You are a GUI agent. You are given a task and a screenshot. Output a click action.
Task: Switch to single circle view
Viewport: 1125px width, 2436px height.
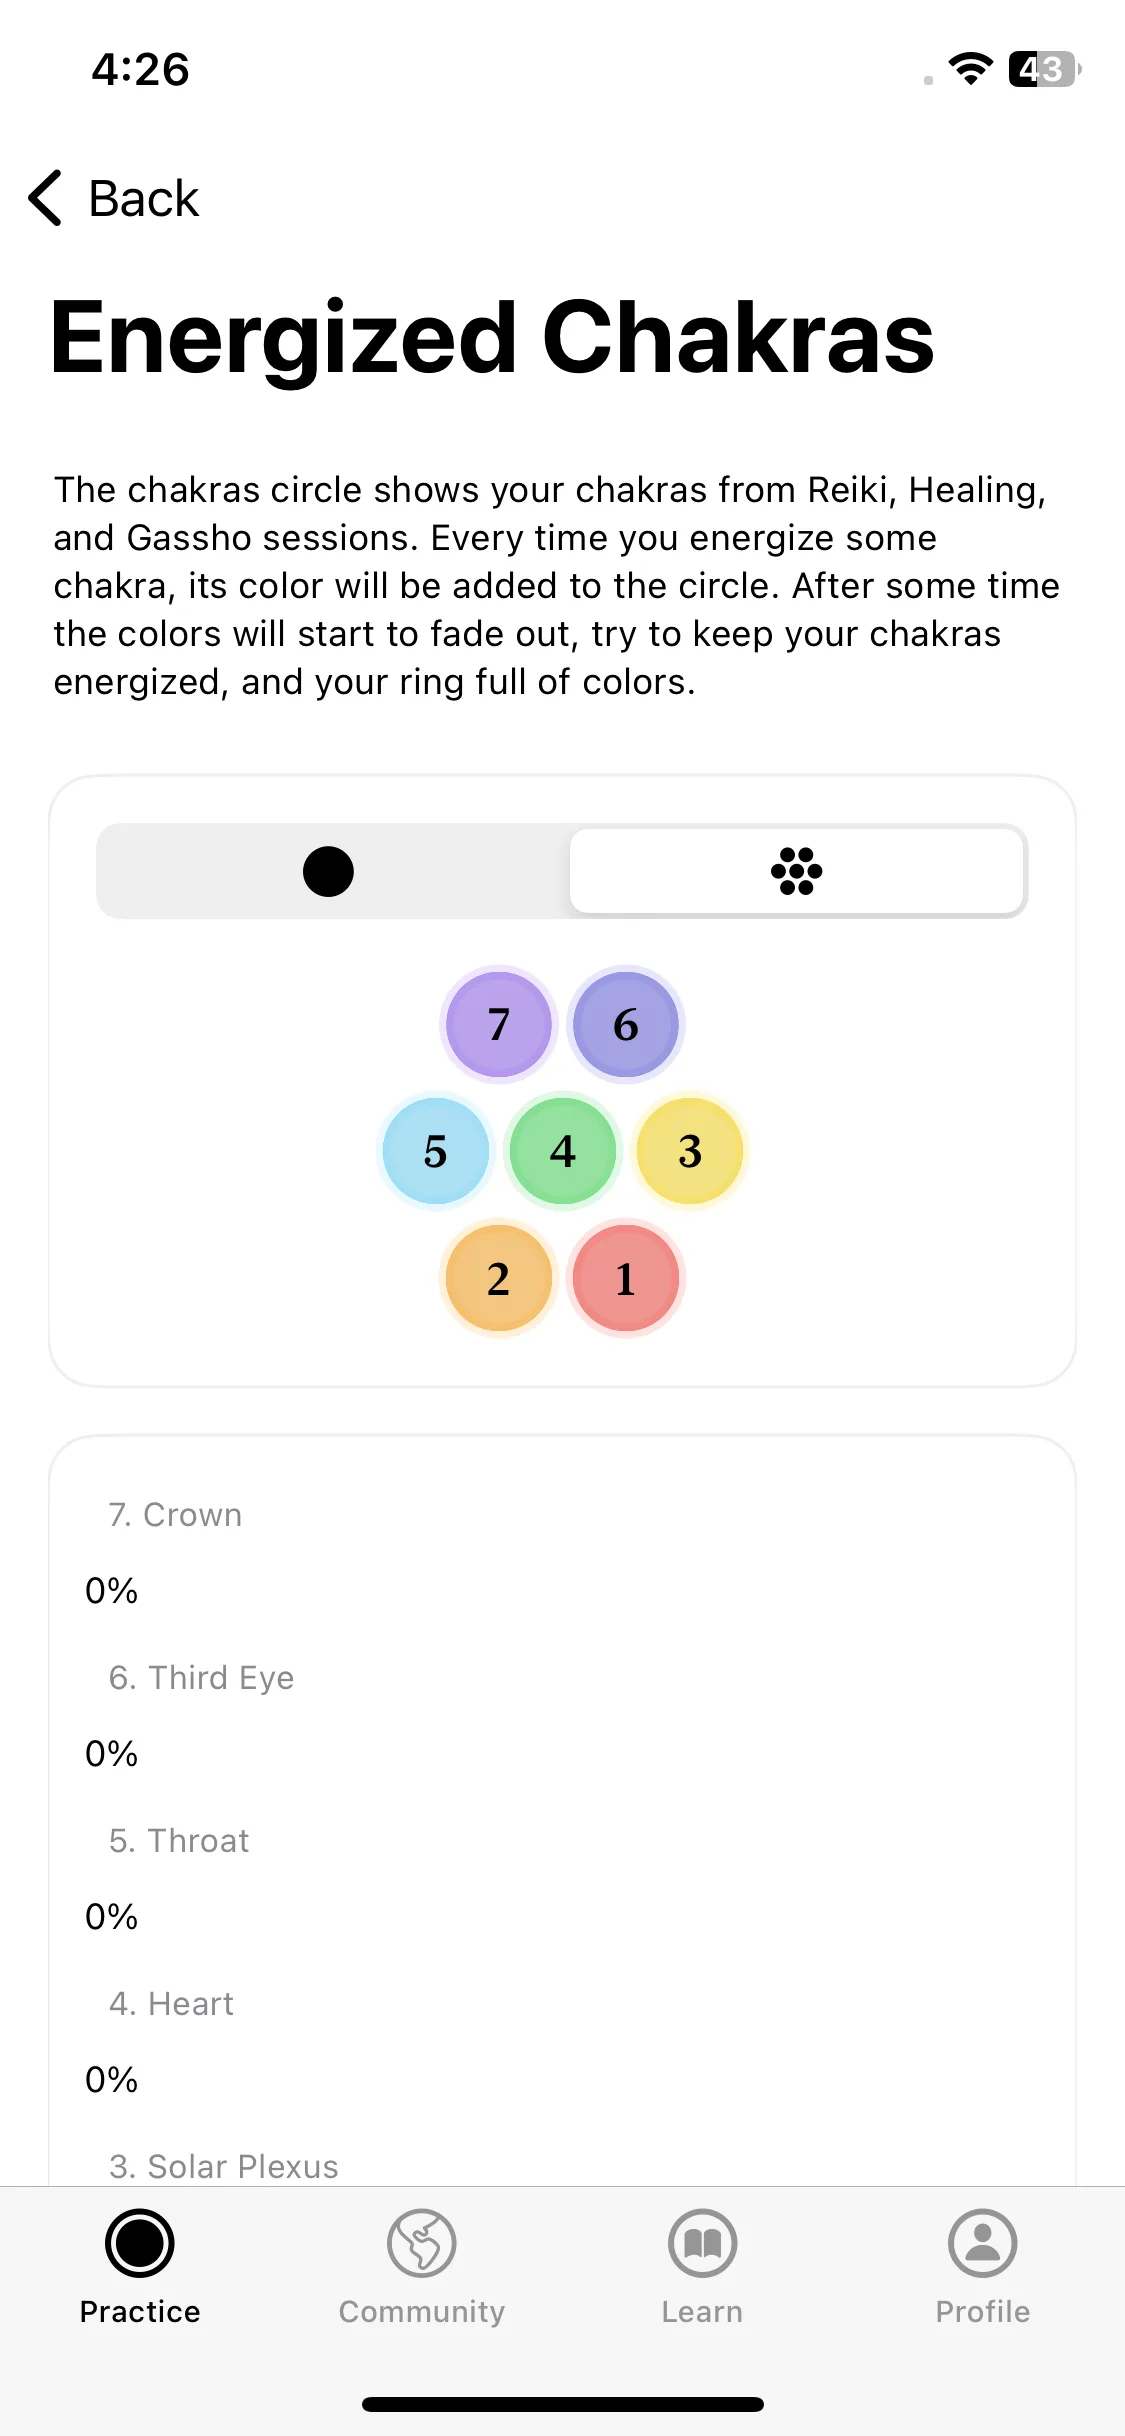(x=330, y=871)
